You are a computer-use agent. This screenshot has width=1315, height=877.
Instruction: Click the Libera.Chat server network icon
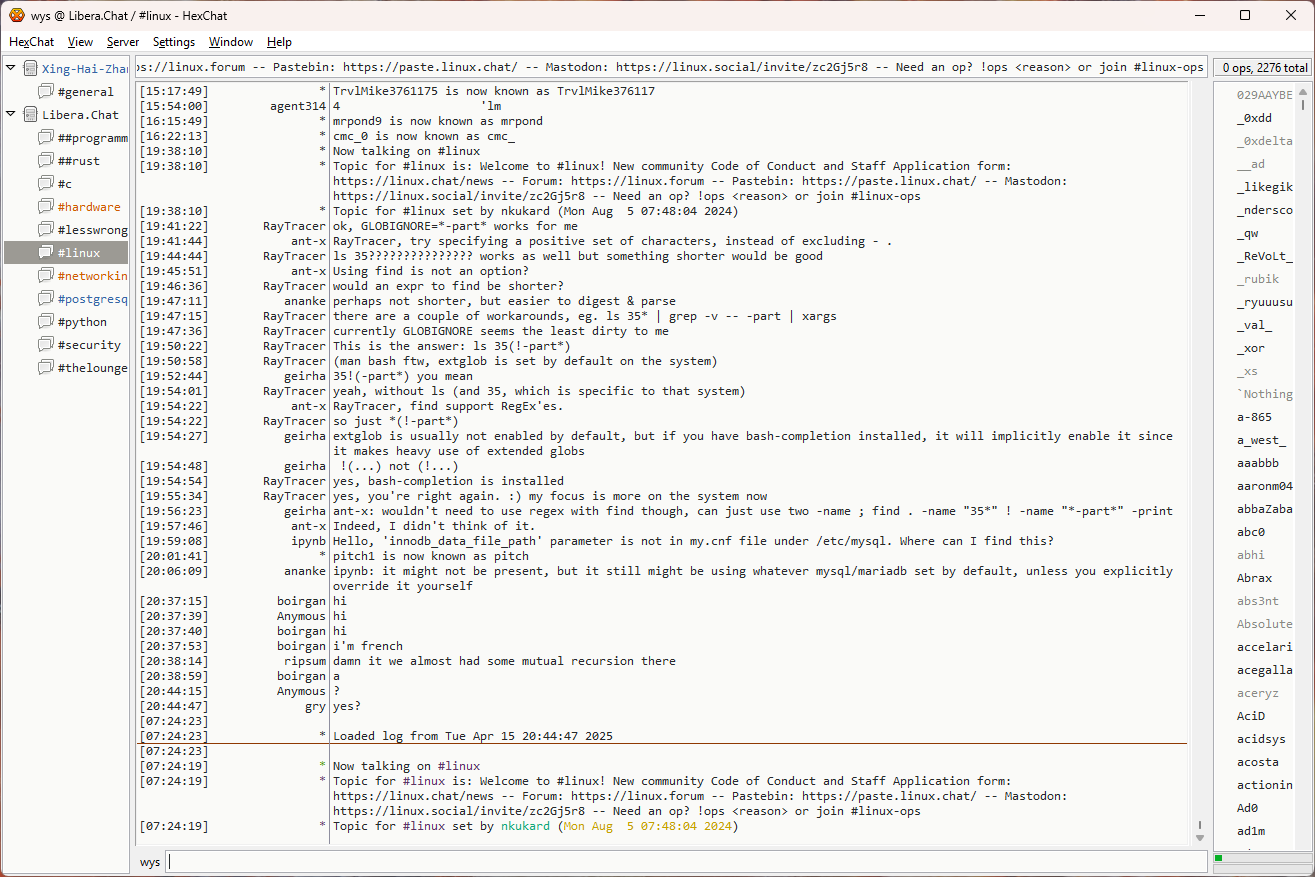[30, 115]
